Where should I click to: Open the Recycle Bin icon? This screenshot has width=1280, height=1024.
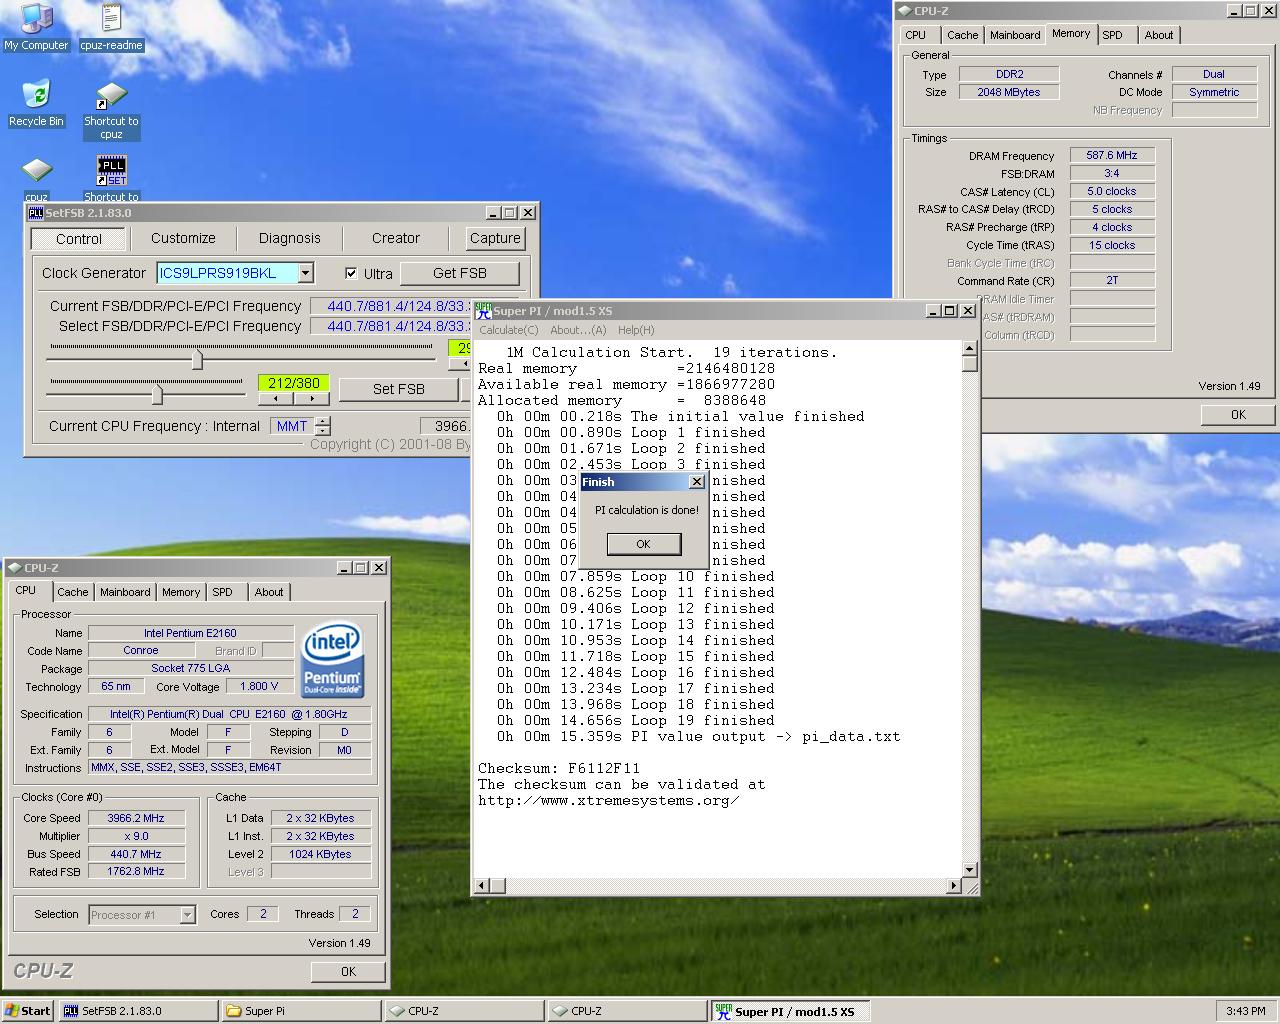pos(36,103)
